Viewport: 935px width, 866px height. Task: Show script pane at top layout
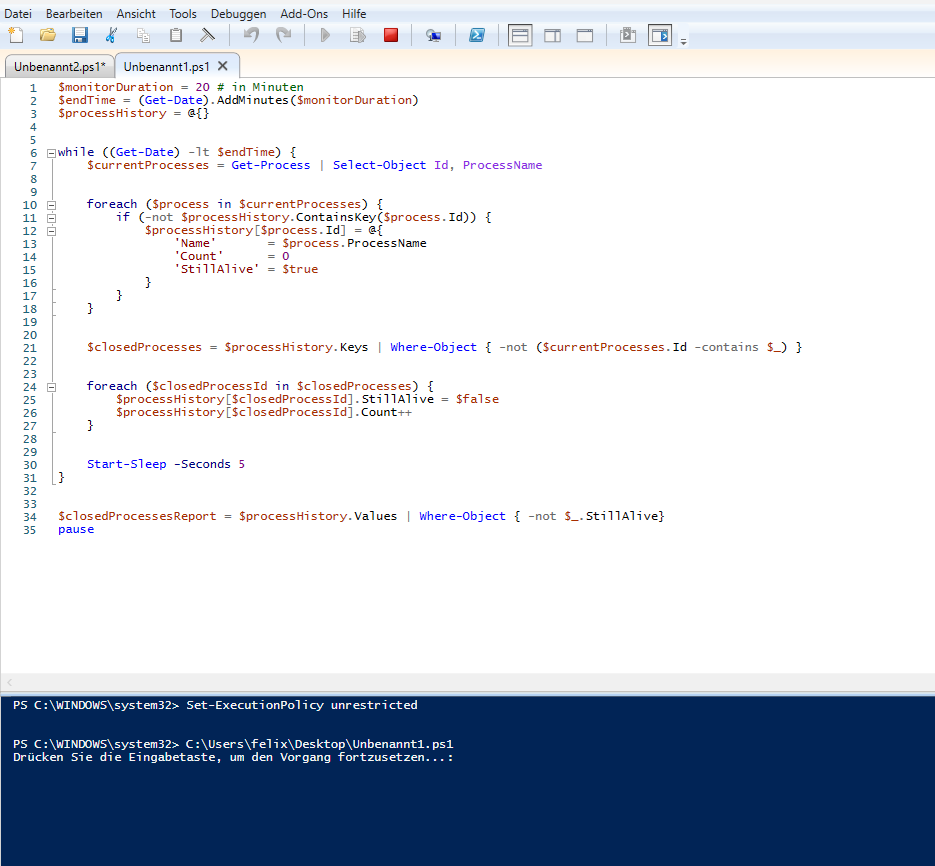coord(520,36)
